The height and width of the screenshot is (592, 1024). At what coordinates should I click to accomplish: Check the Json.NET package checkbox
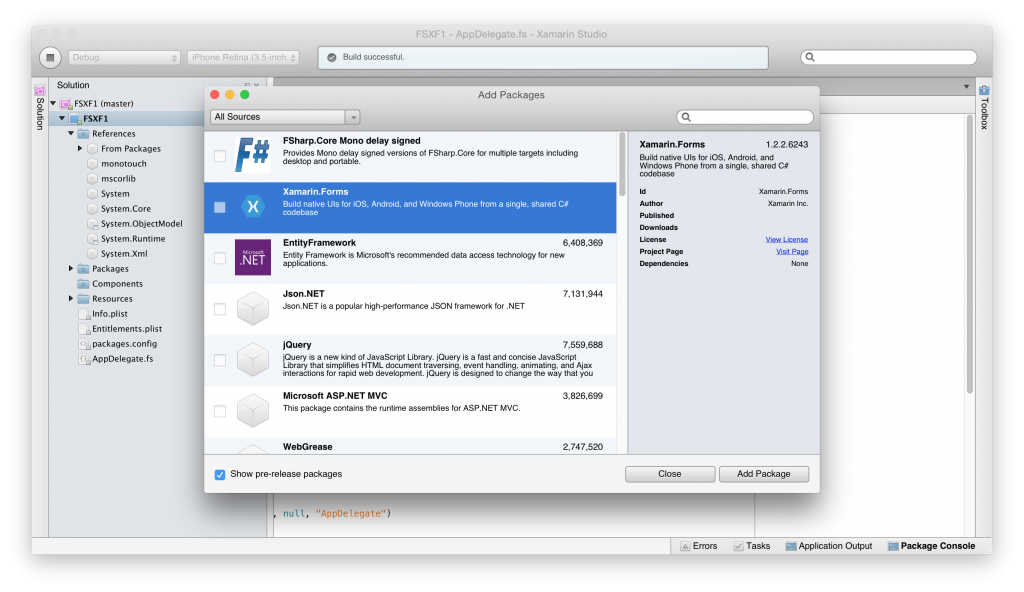pos(220,309)
